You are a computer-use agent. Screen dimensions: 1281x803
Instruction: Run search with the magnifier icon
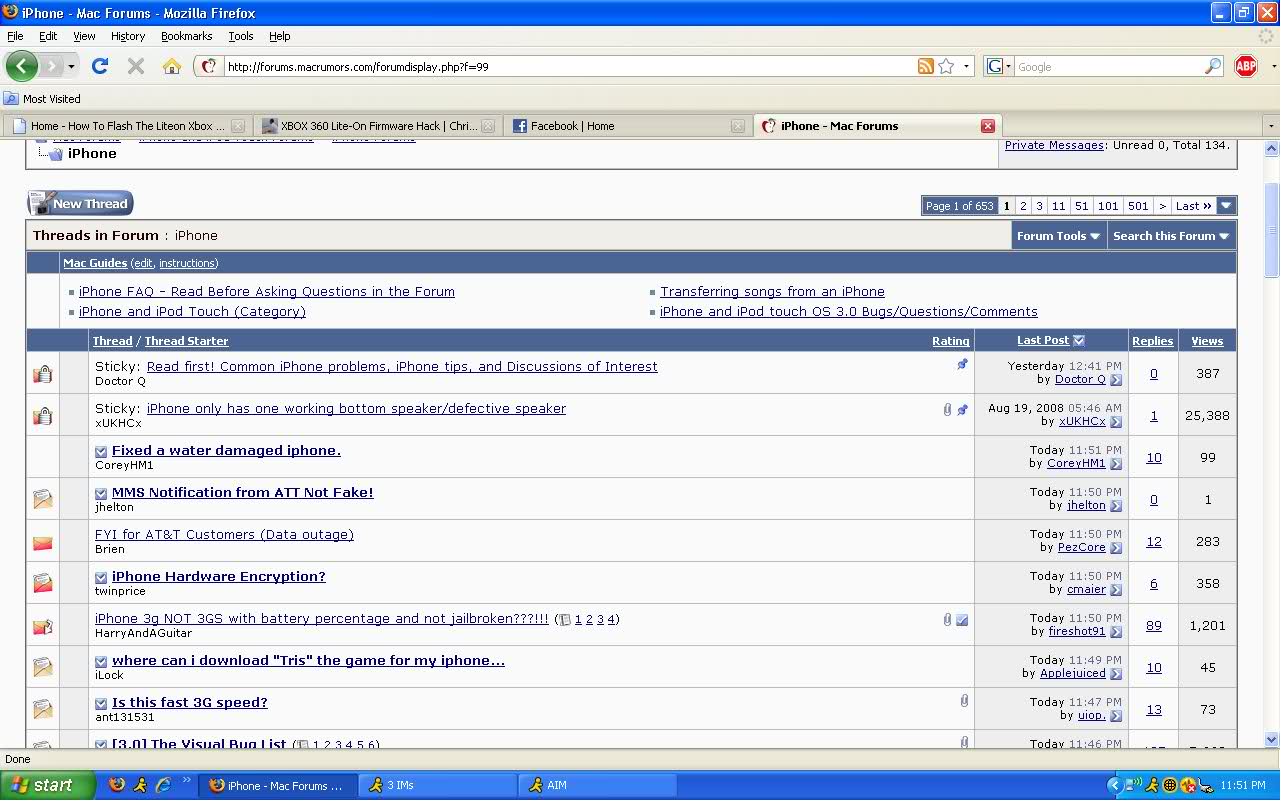[x=1213, y=66]
